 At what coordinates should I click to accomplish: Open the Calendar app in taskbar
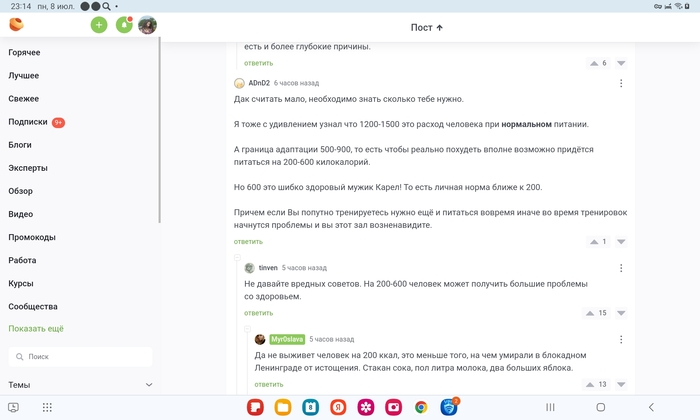pos(310,407)
